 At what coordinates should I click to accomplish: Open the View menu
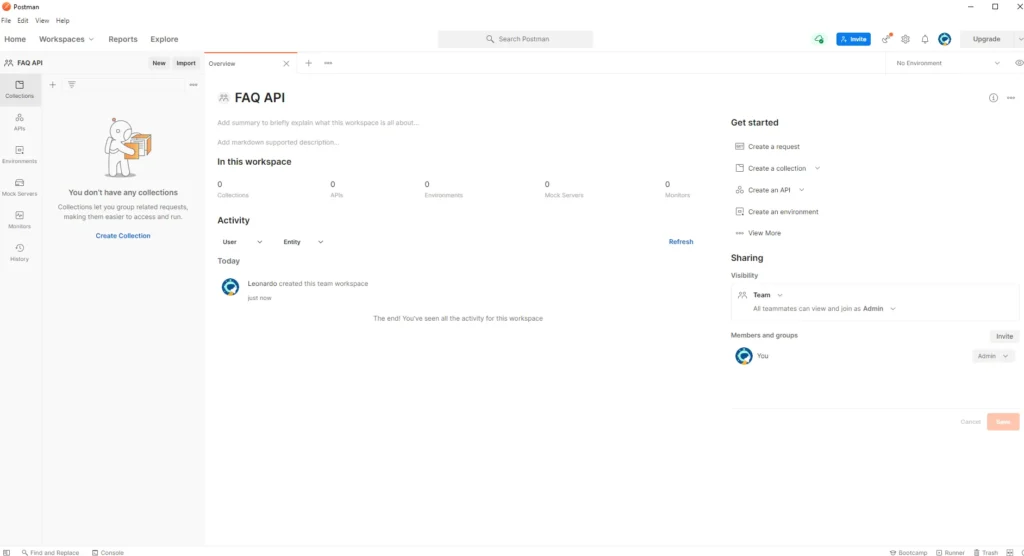point(42,21)
